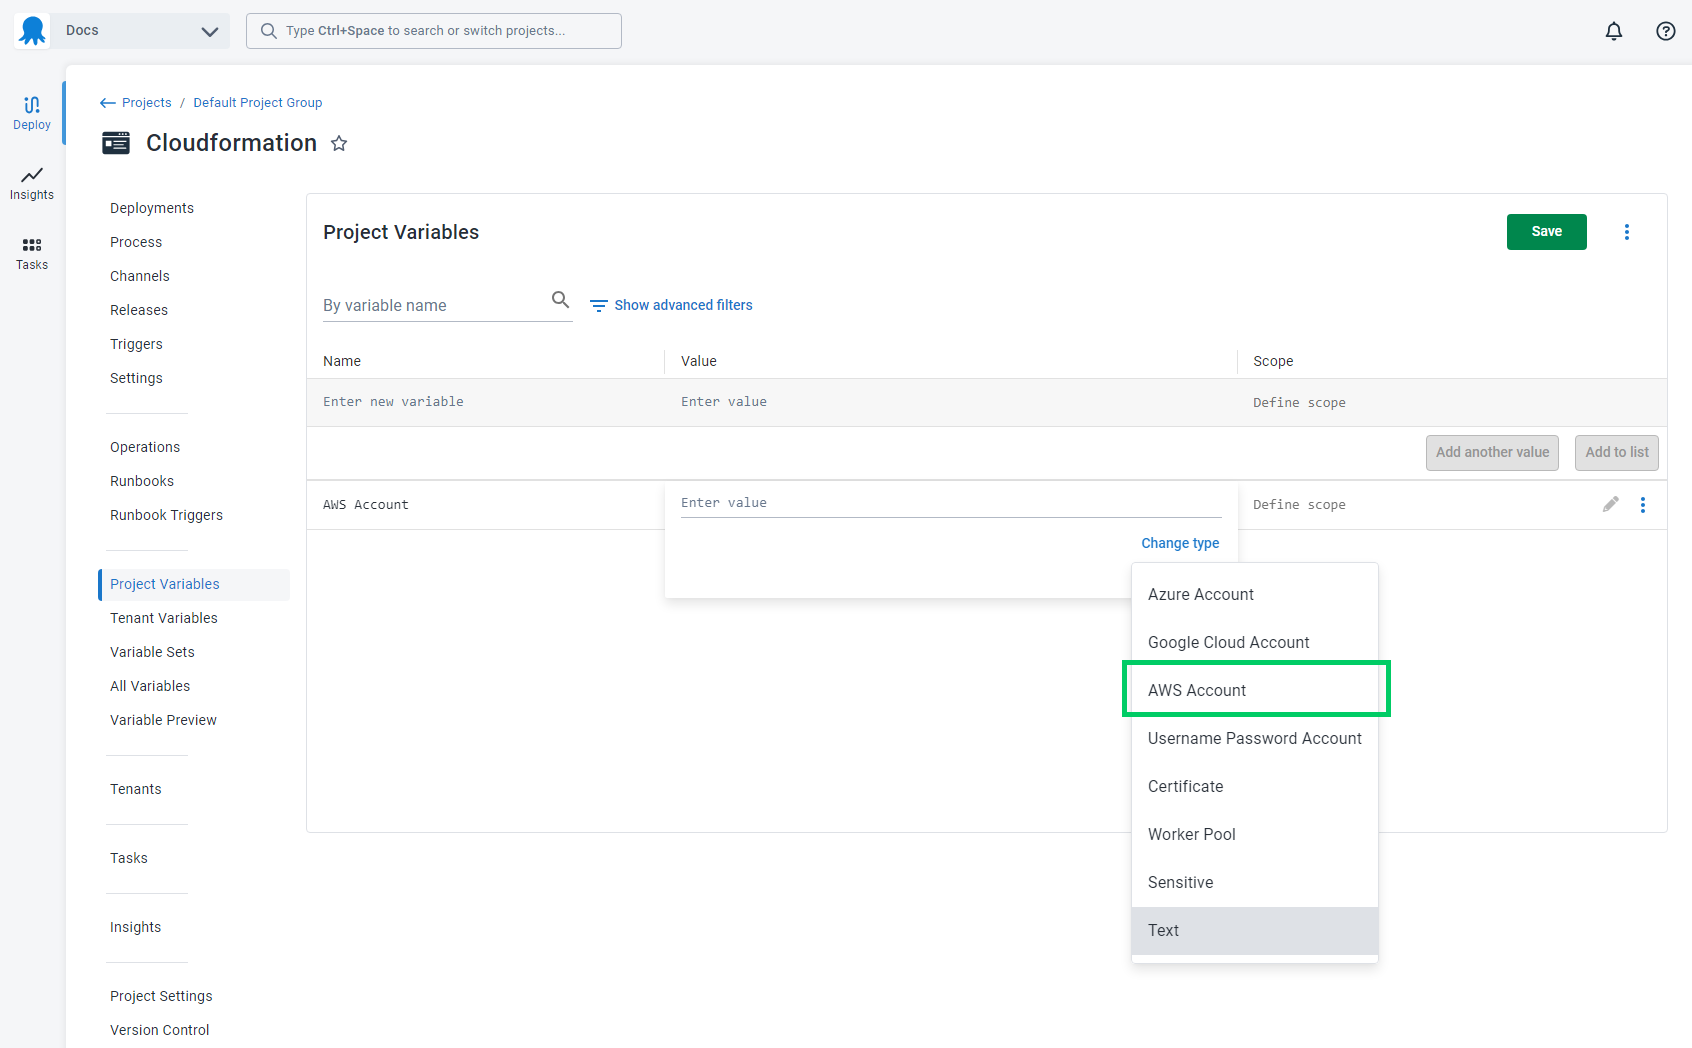Select Worker Pool variable type
This screenshot has height=1048, width=1692.
pos(1255,834)
